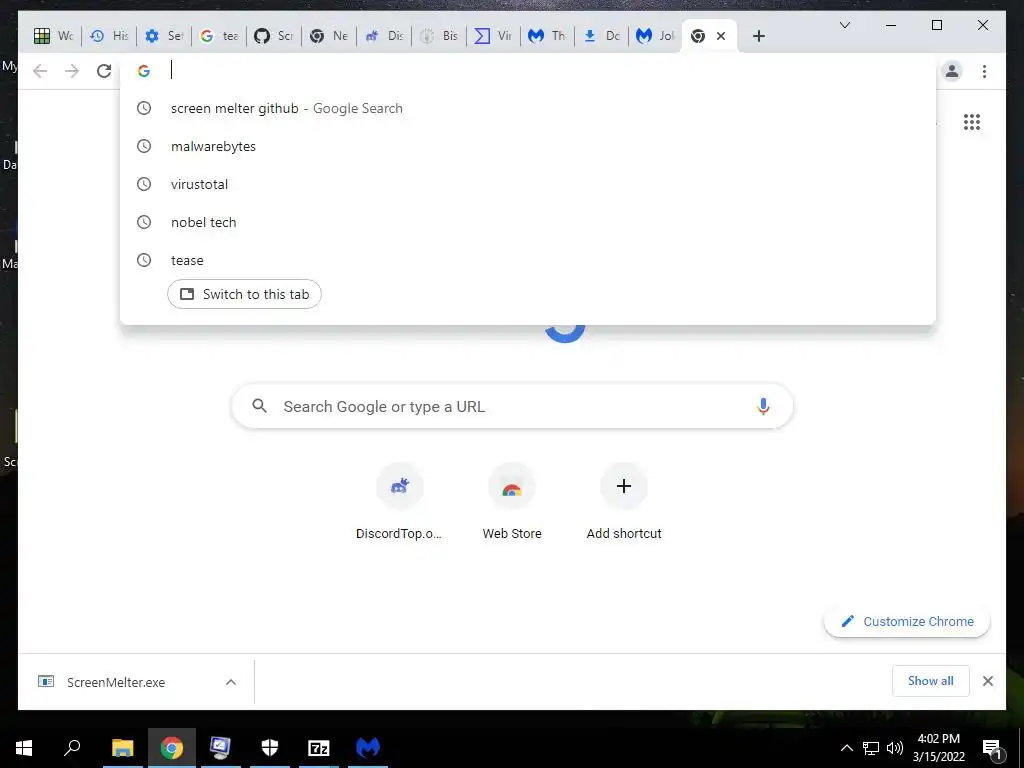Viewport: 1024px width, 768px height.
Task: Open Malwarebytes from the taskbar
Action: pos(368,748)
